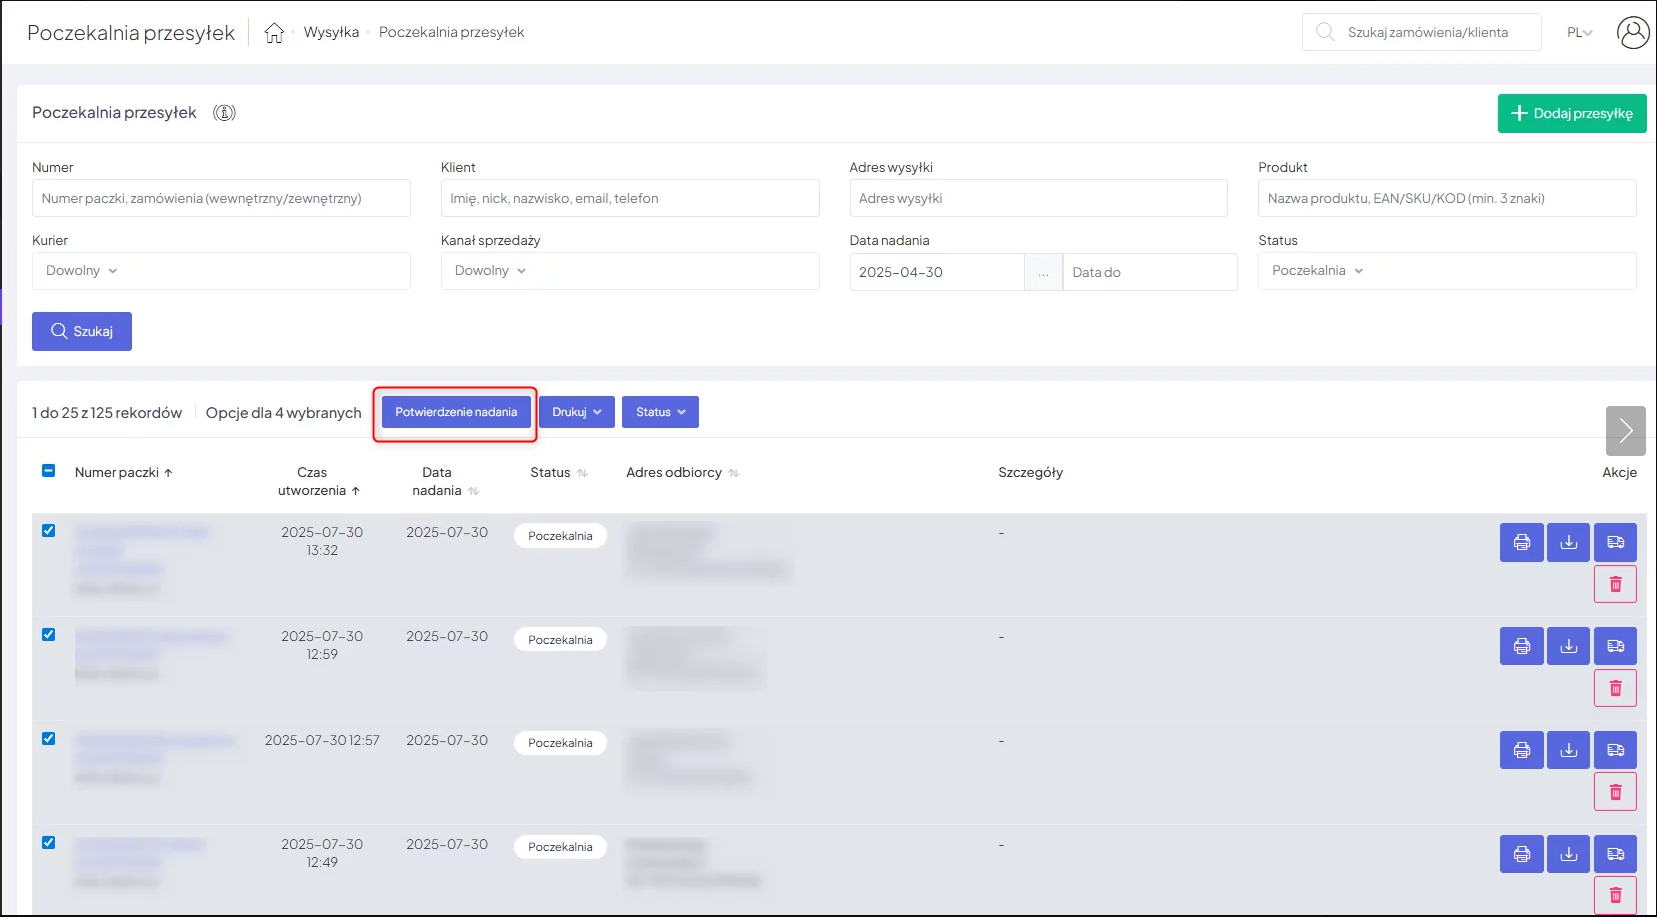Click the info icon beside Poczekalnia przesyłek

click(x=225, y=113)
